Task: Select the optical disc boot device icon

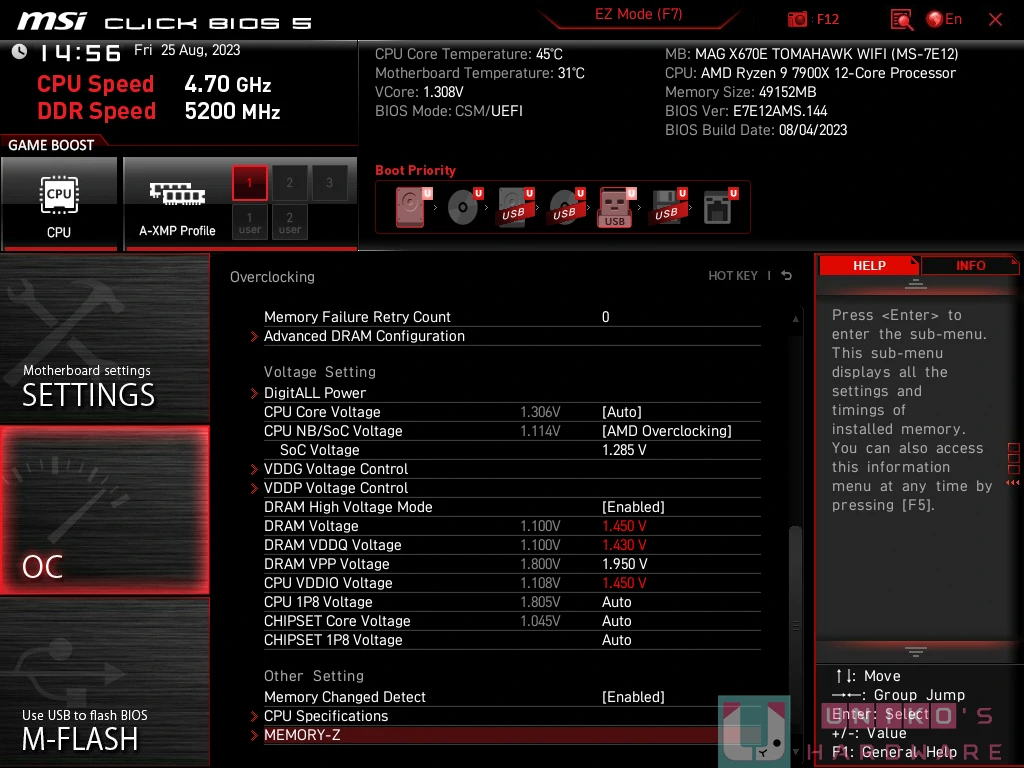Action: [464, 207]
